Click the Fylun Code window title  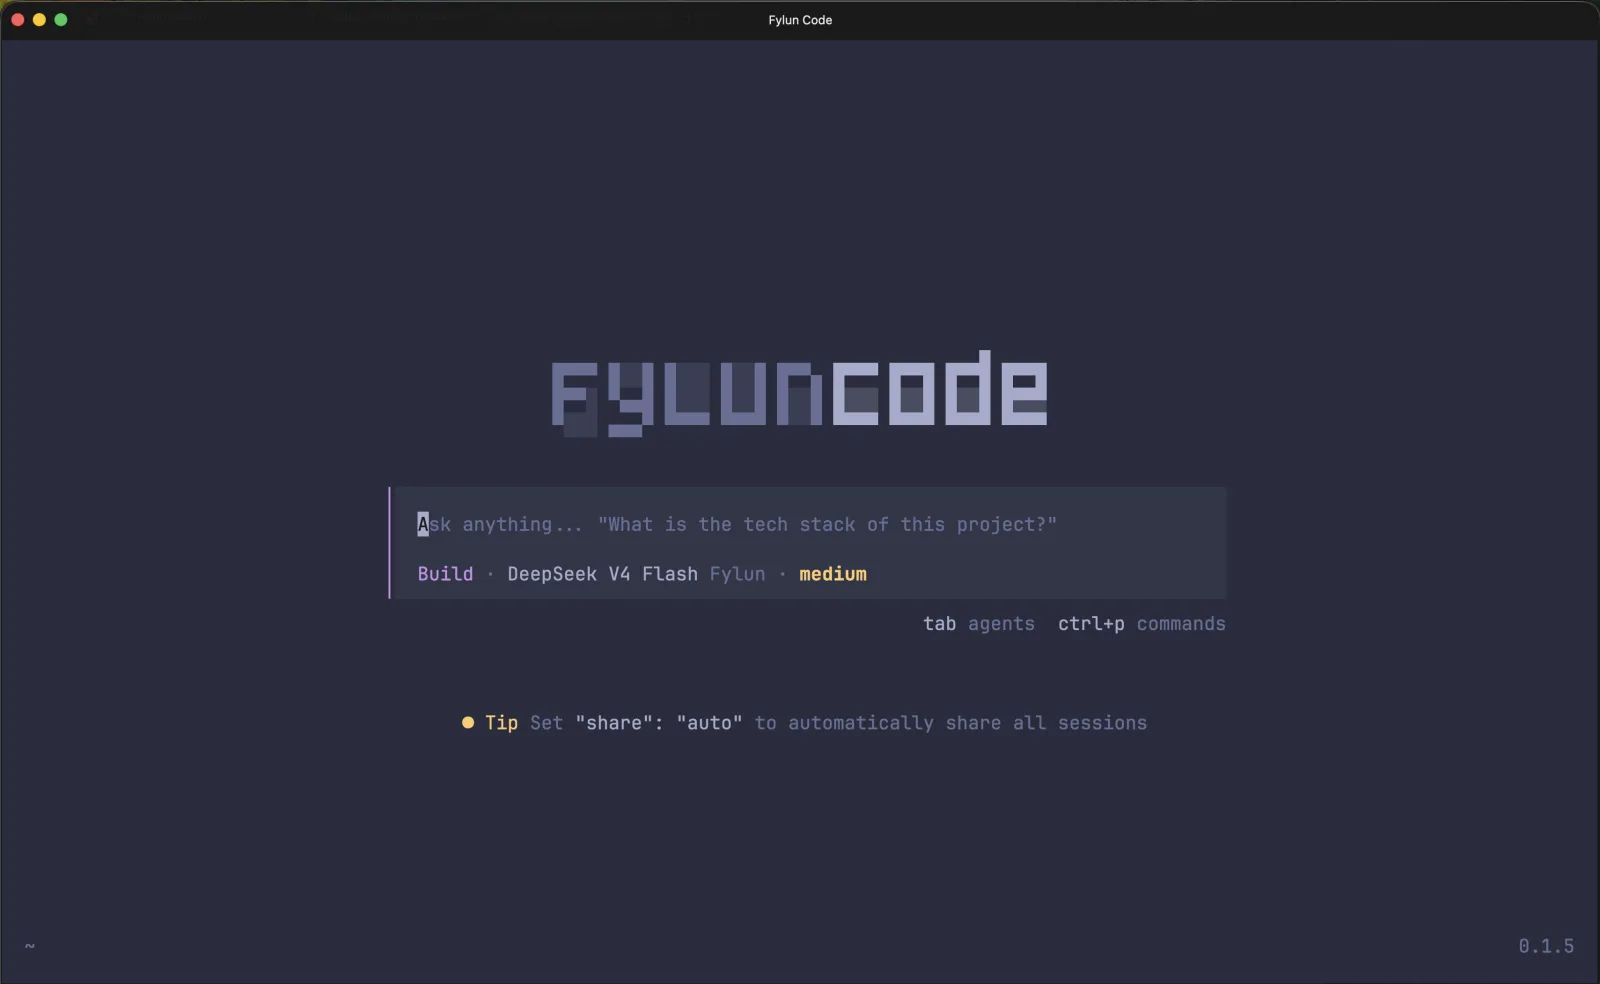click(800, 20)
